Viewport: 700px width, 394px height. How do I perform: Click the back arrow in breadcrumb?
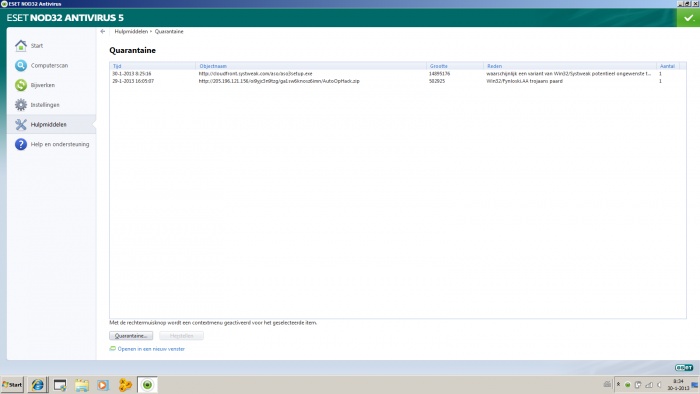click(x=103, y=31)
